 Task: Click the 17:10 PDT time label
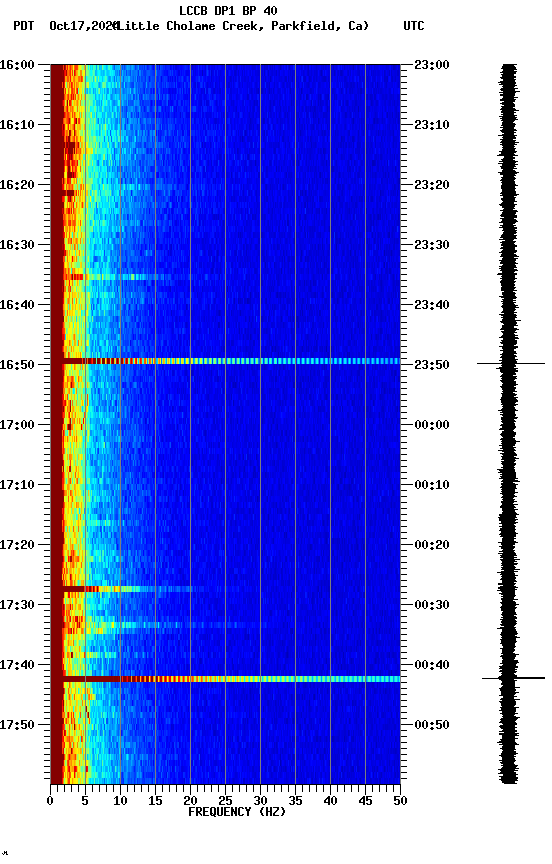(17, 485)
